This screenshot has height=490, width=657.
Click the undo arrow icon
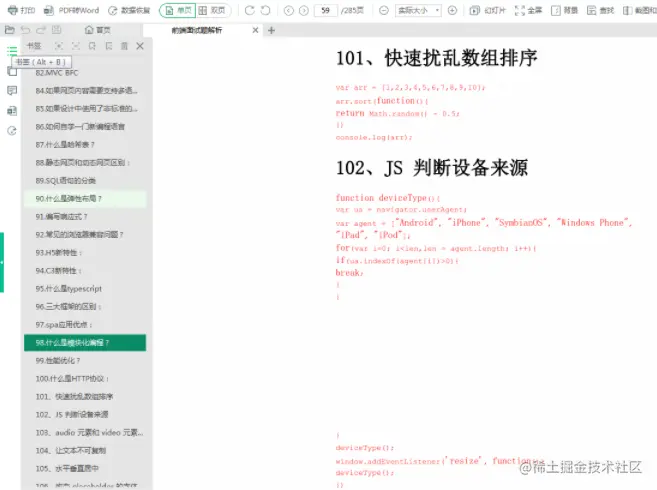click(26, 30)
